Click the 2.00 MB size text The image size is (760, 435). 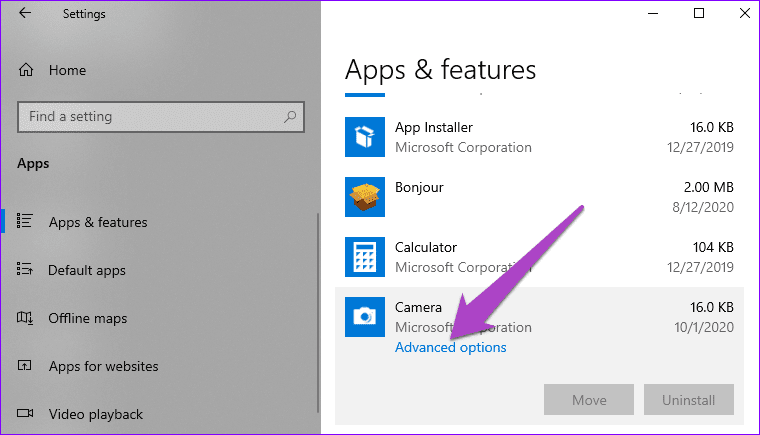tap(709, 187)
